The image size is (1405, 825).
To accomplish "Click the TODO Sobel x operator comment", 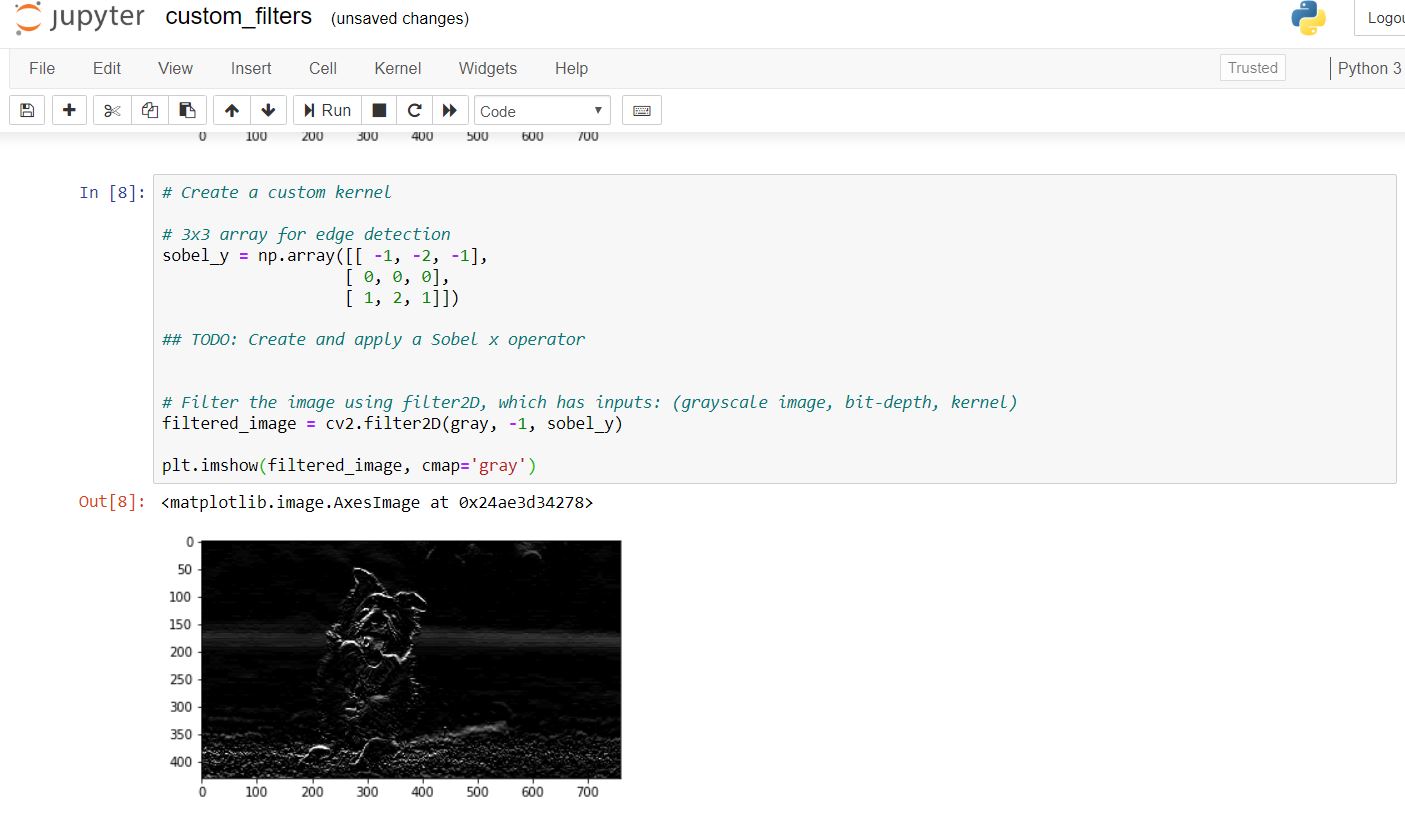I will [374, 339].
